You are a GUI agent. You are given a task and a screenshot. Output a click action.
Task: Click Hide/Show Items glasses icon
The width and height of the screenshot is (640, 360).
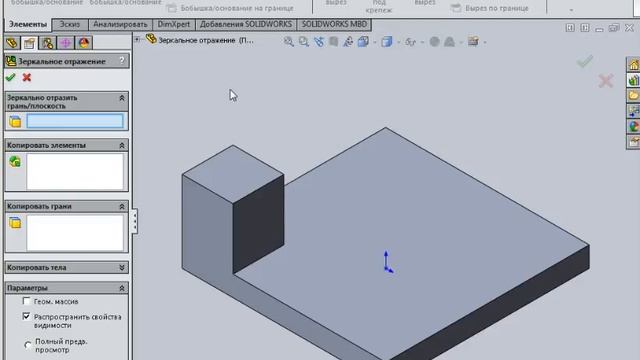coord(410,42)
